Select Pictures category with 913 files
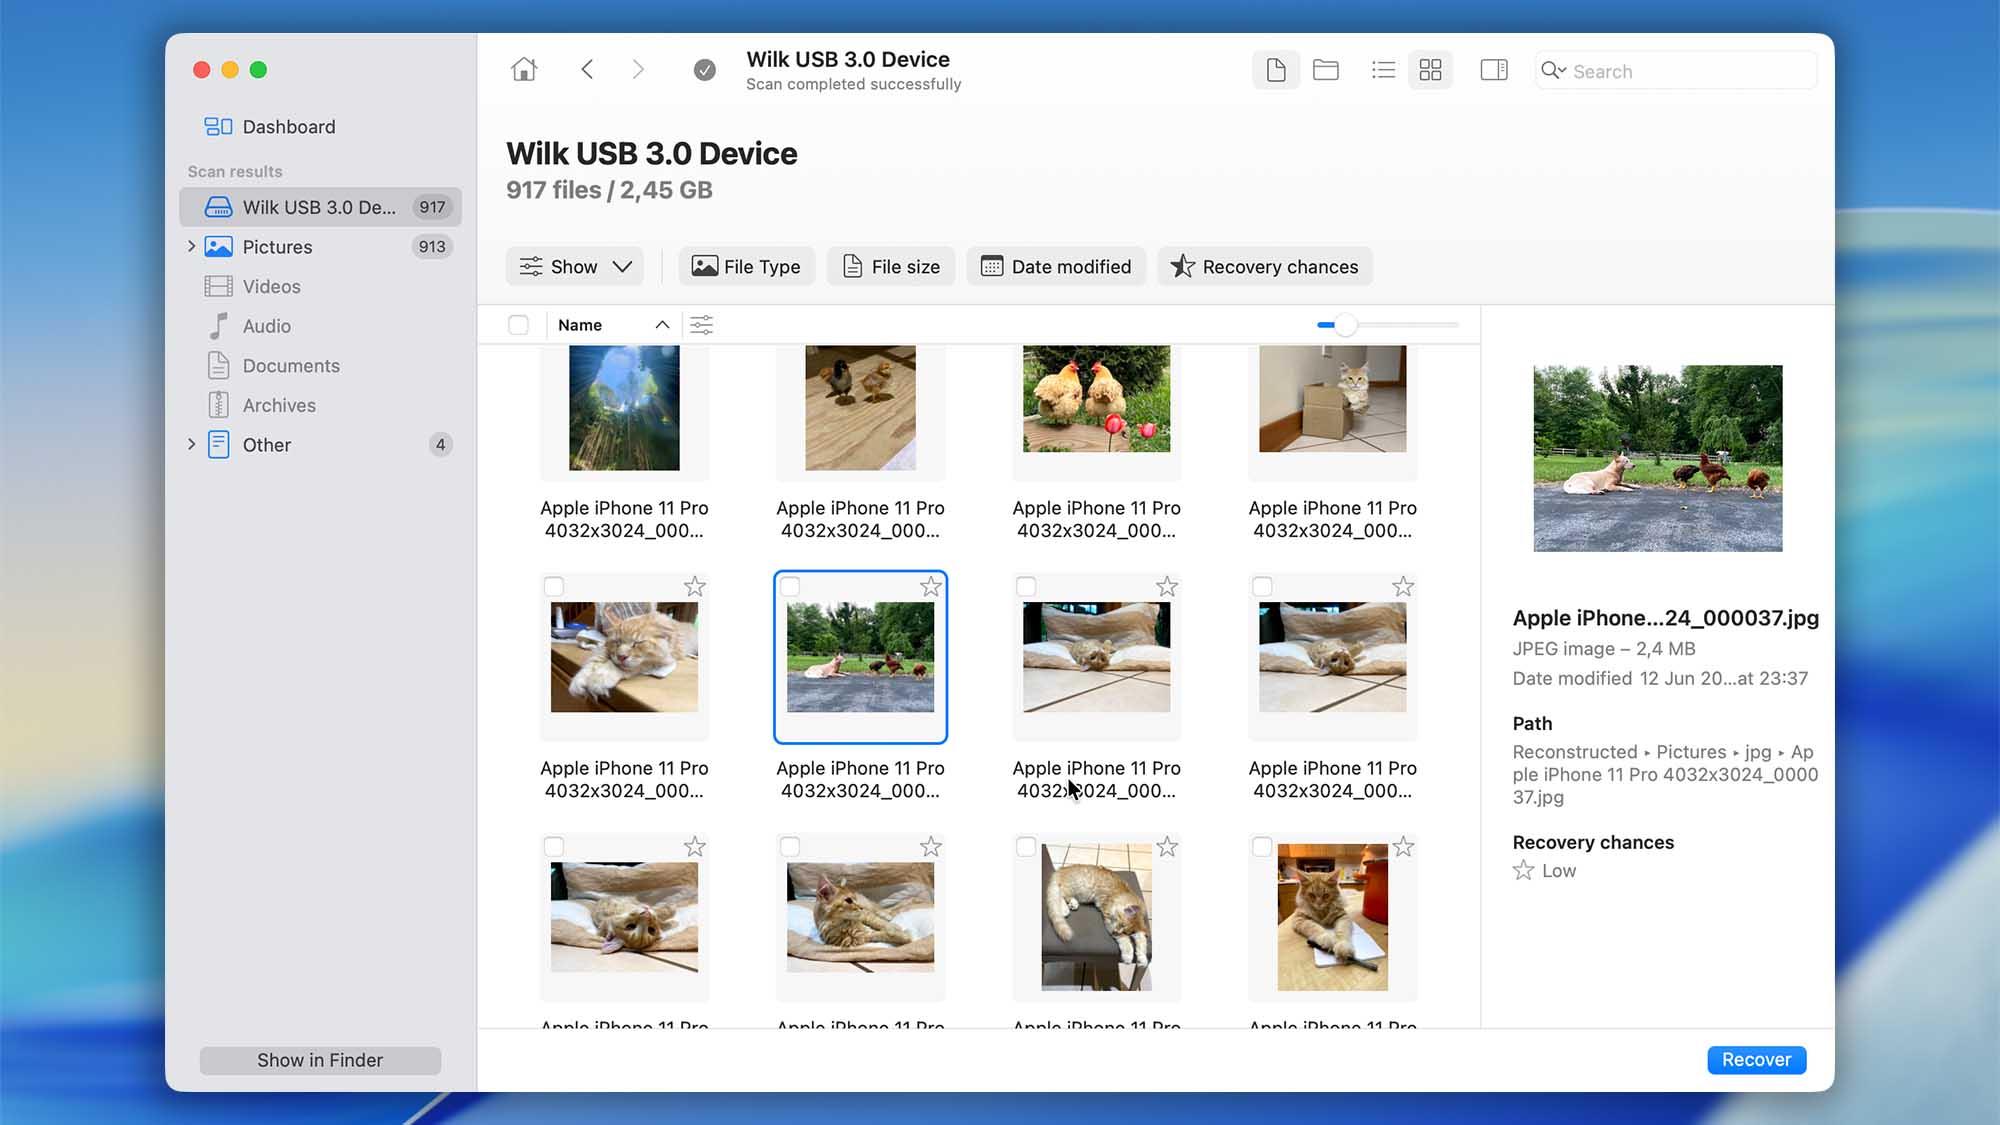Viewport: 2000px width, 1125px height. [x=320, y=247]
